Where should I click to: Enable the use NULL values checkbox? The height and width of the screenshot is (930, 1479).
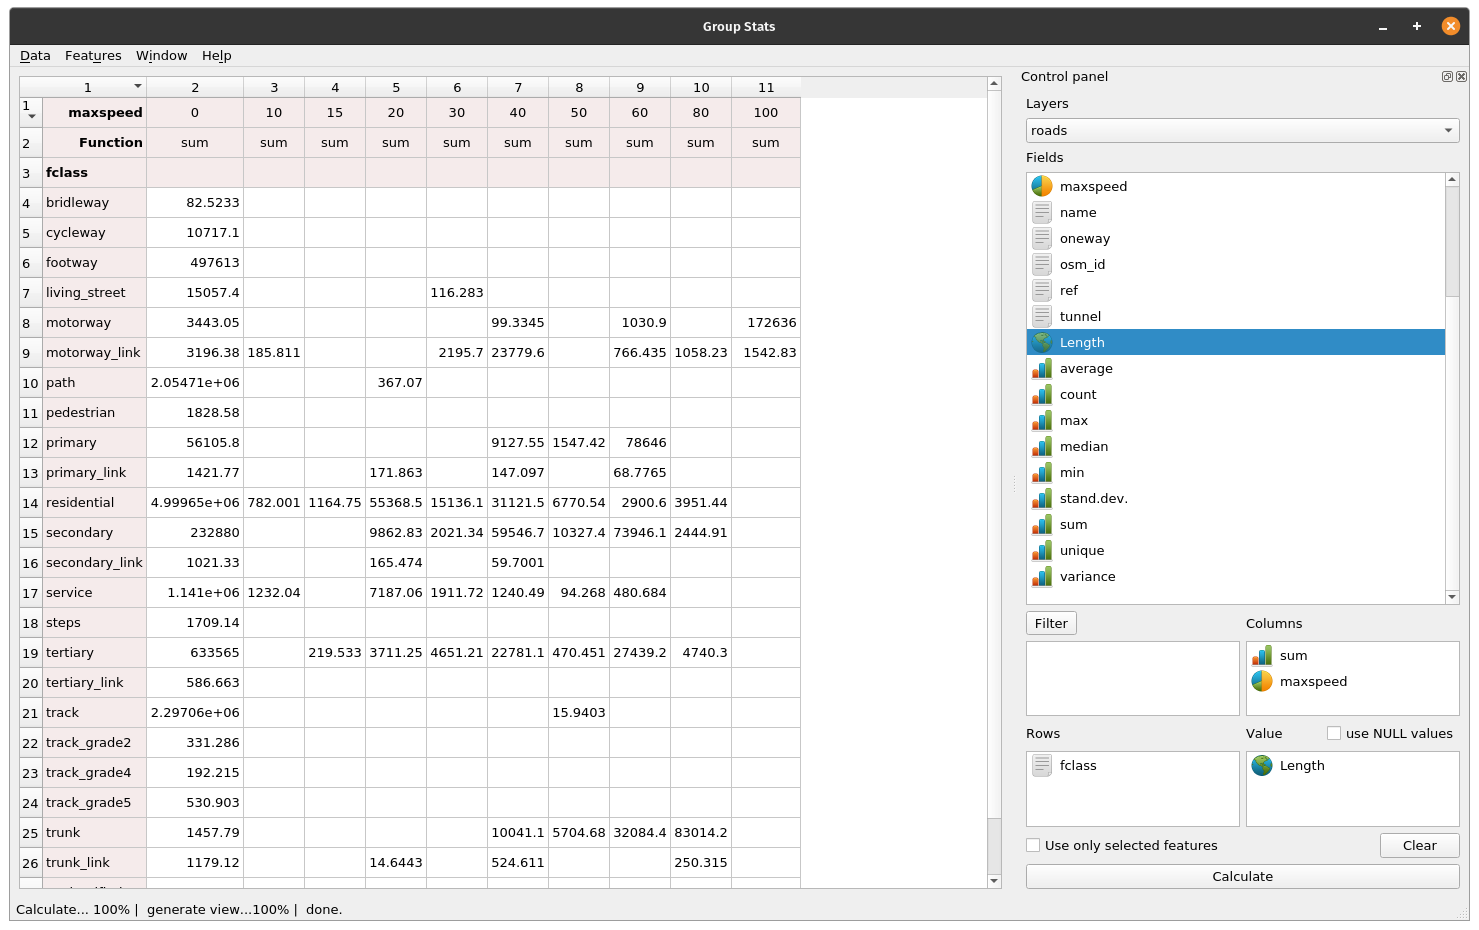(1334, 733)
